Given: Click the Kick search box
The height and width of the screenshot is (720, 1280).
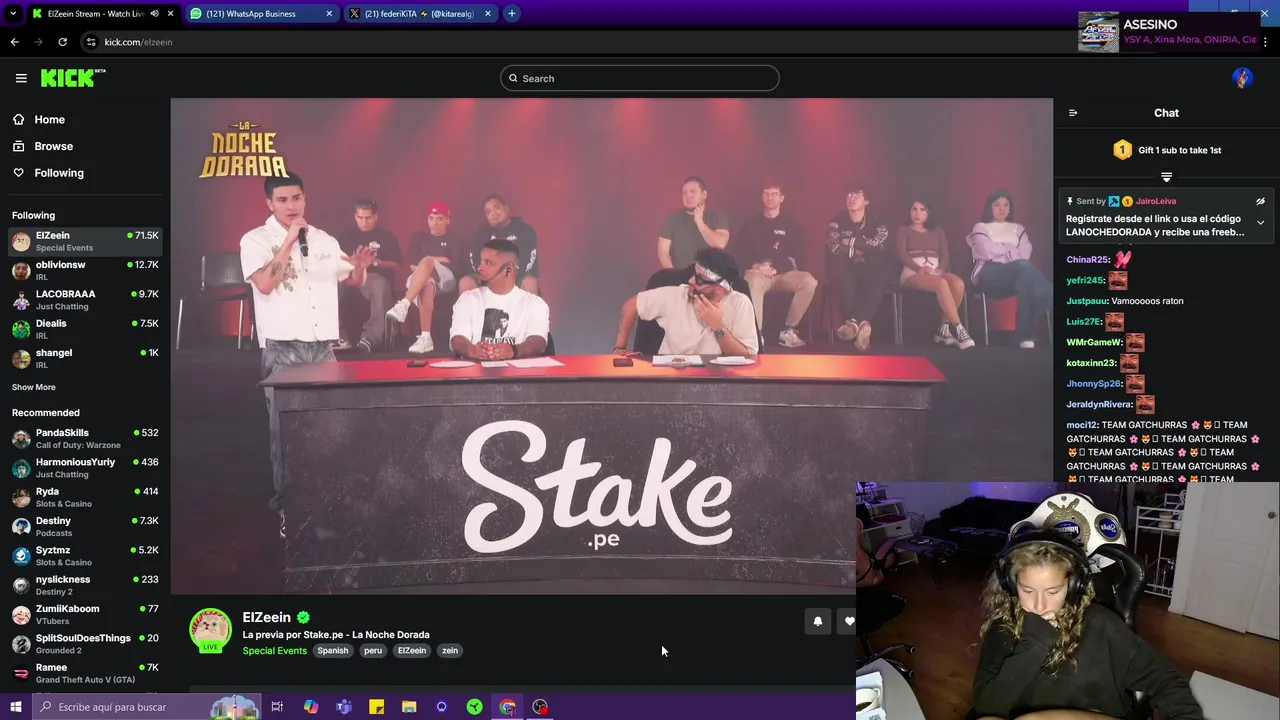Looking at the screenshot, I should (x=640, y=78).
